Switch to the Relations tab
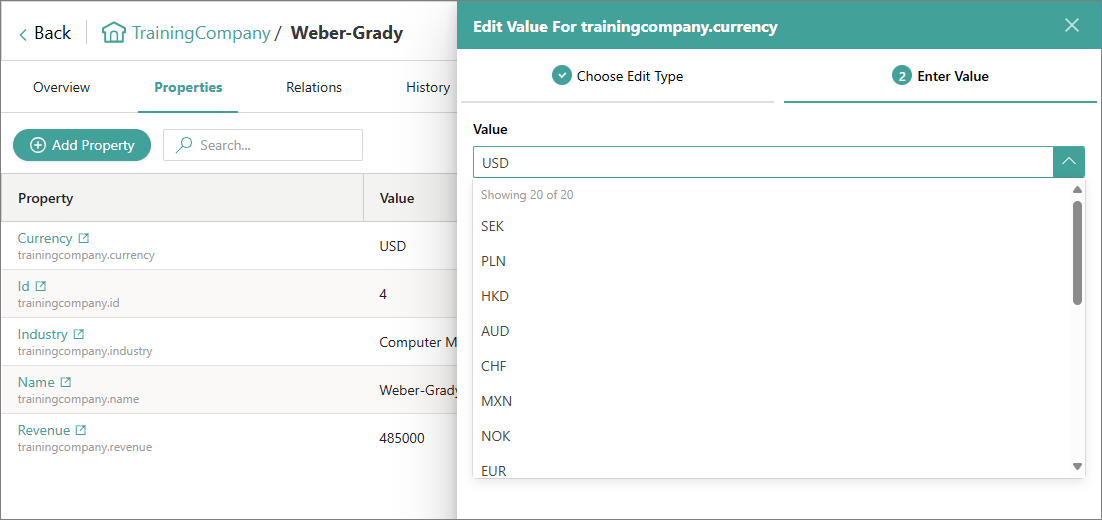1102x520 pixels. pyautogui.click(x=313, y=87)
